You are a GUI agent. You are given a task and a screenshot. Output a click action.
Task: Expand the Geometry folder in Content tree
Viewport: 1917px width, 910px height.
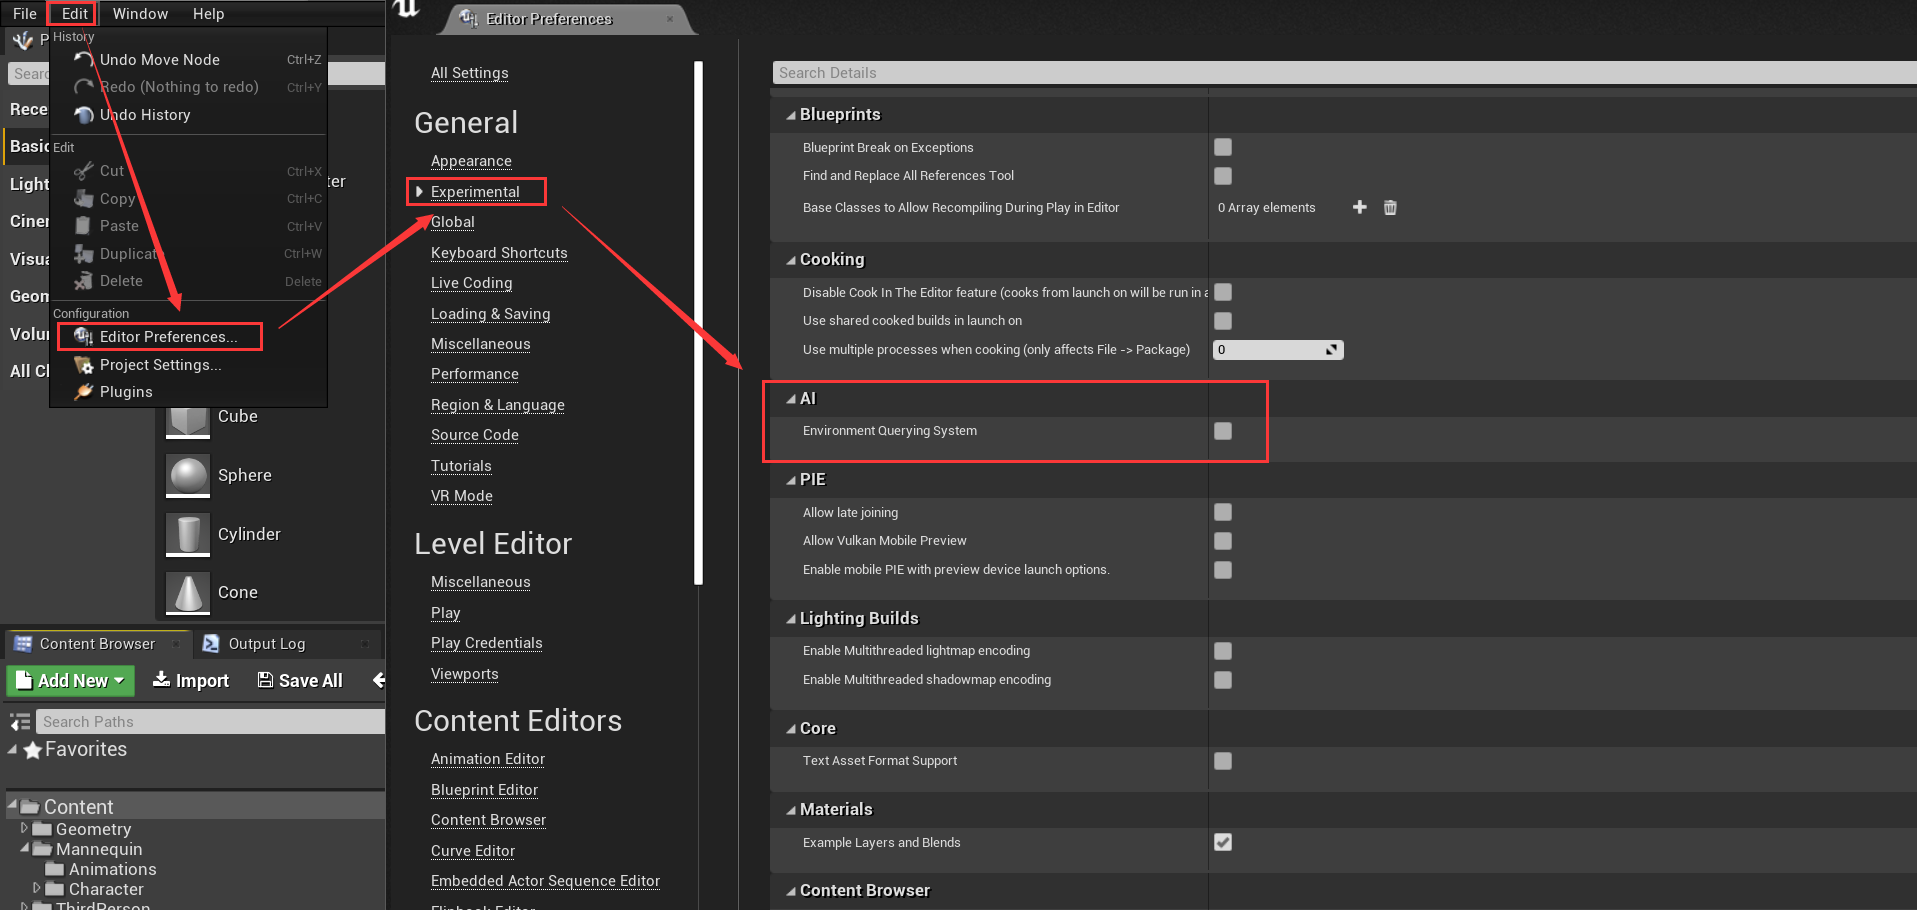25,828
